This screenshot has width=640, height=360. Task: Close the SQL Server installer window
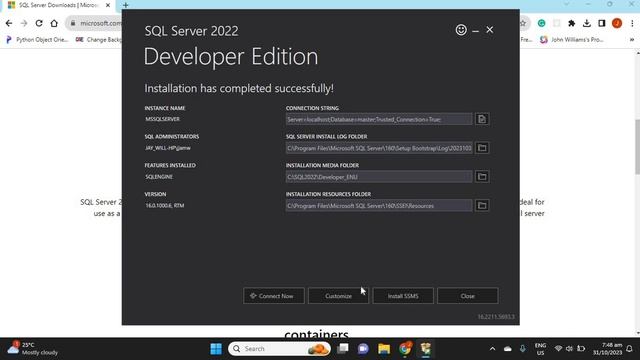[490, 30]
